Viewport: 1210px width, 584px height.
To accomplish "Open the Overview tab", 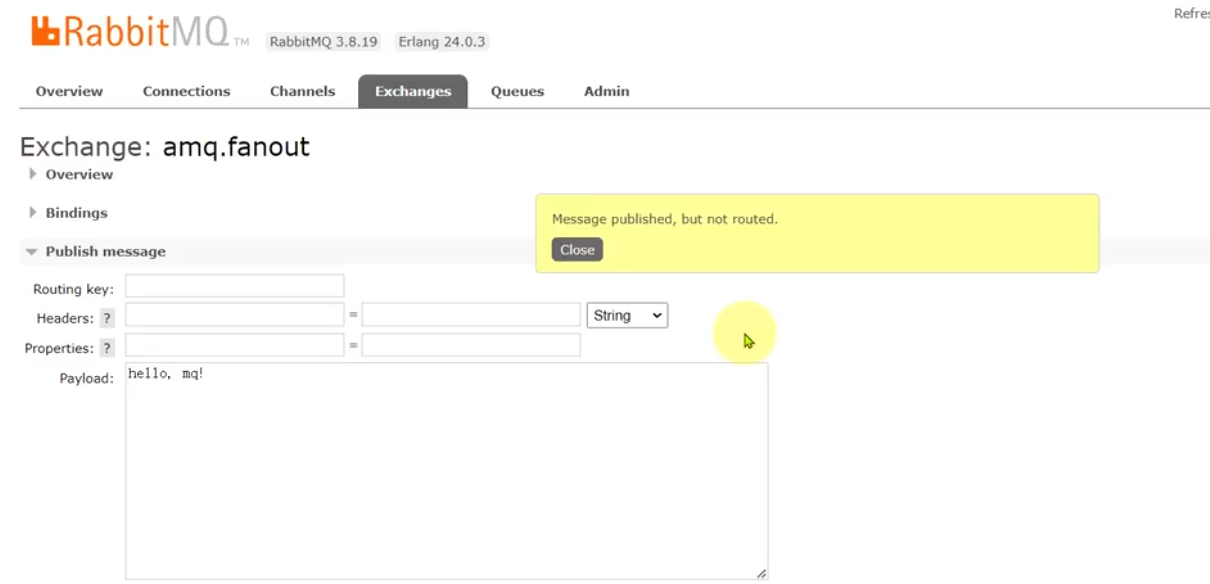I will tap(69, 91).
